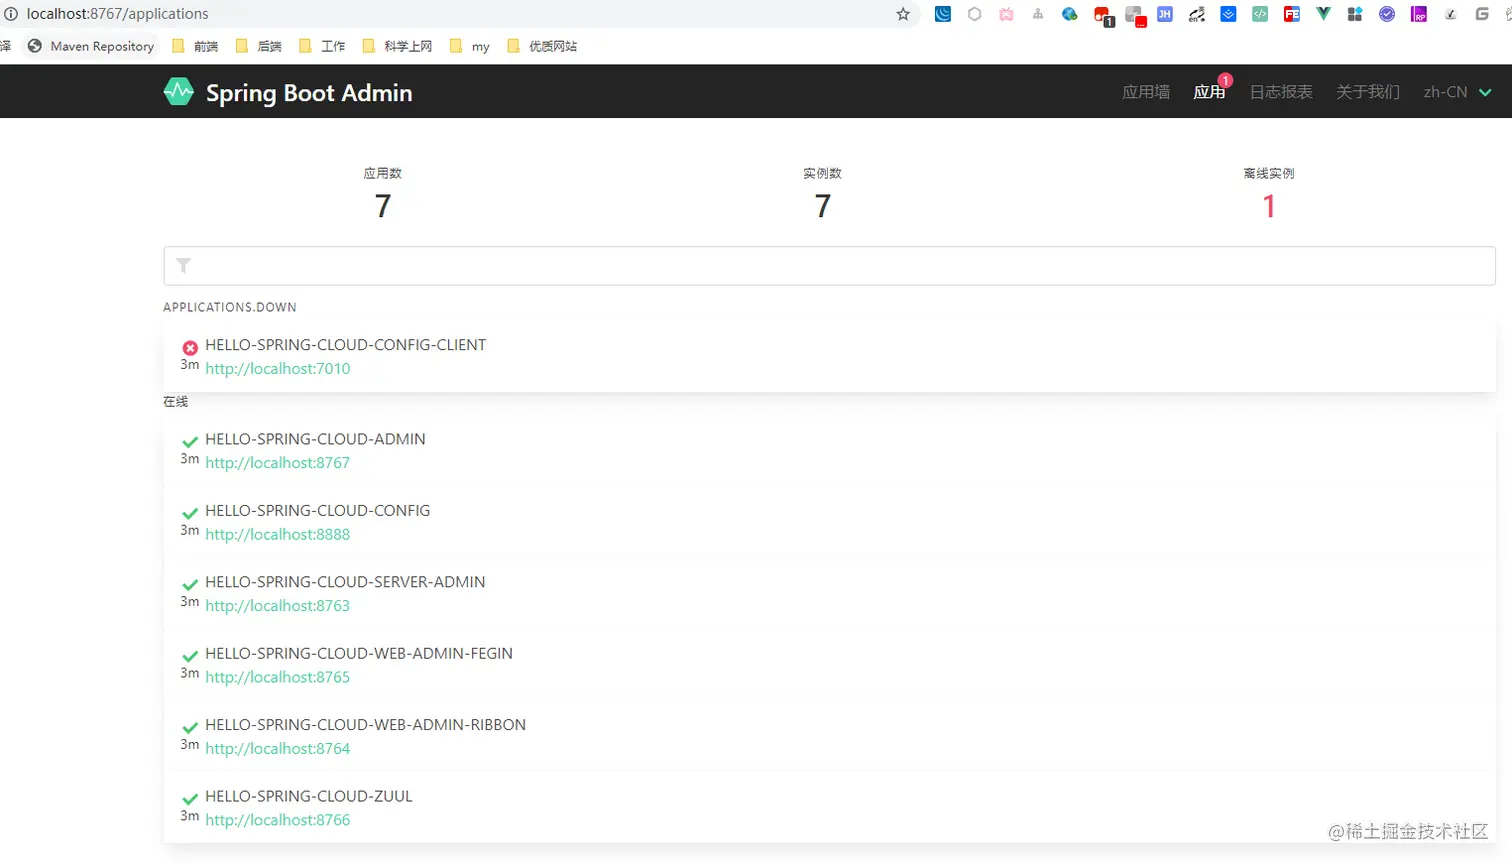The image size is (1512, 865).
Task: Open the 应用 applications menu
Action: point(1209,92)
